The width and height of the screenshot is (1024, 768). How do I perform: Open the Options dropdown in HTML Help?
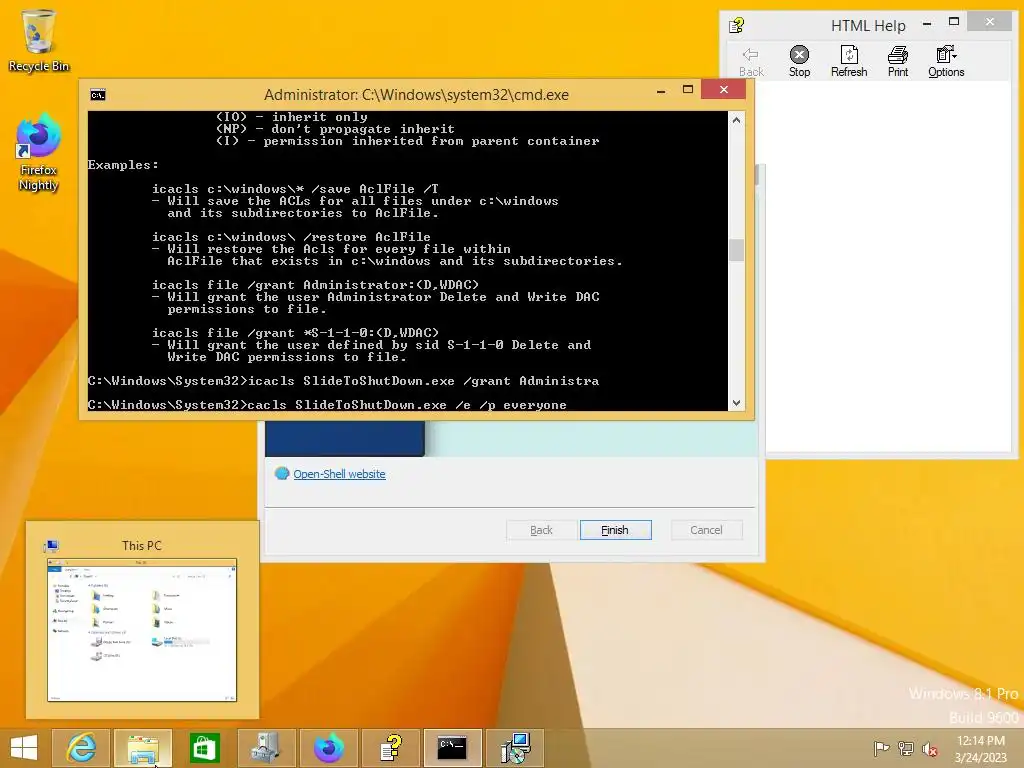pyautogui.click(x=946, y=61)
